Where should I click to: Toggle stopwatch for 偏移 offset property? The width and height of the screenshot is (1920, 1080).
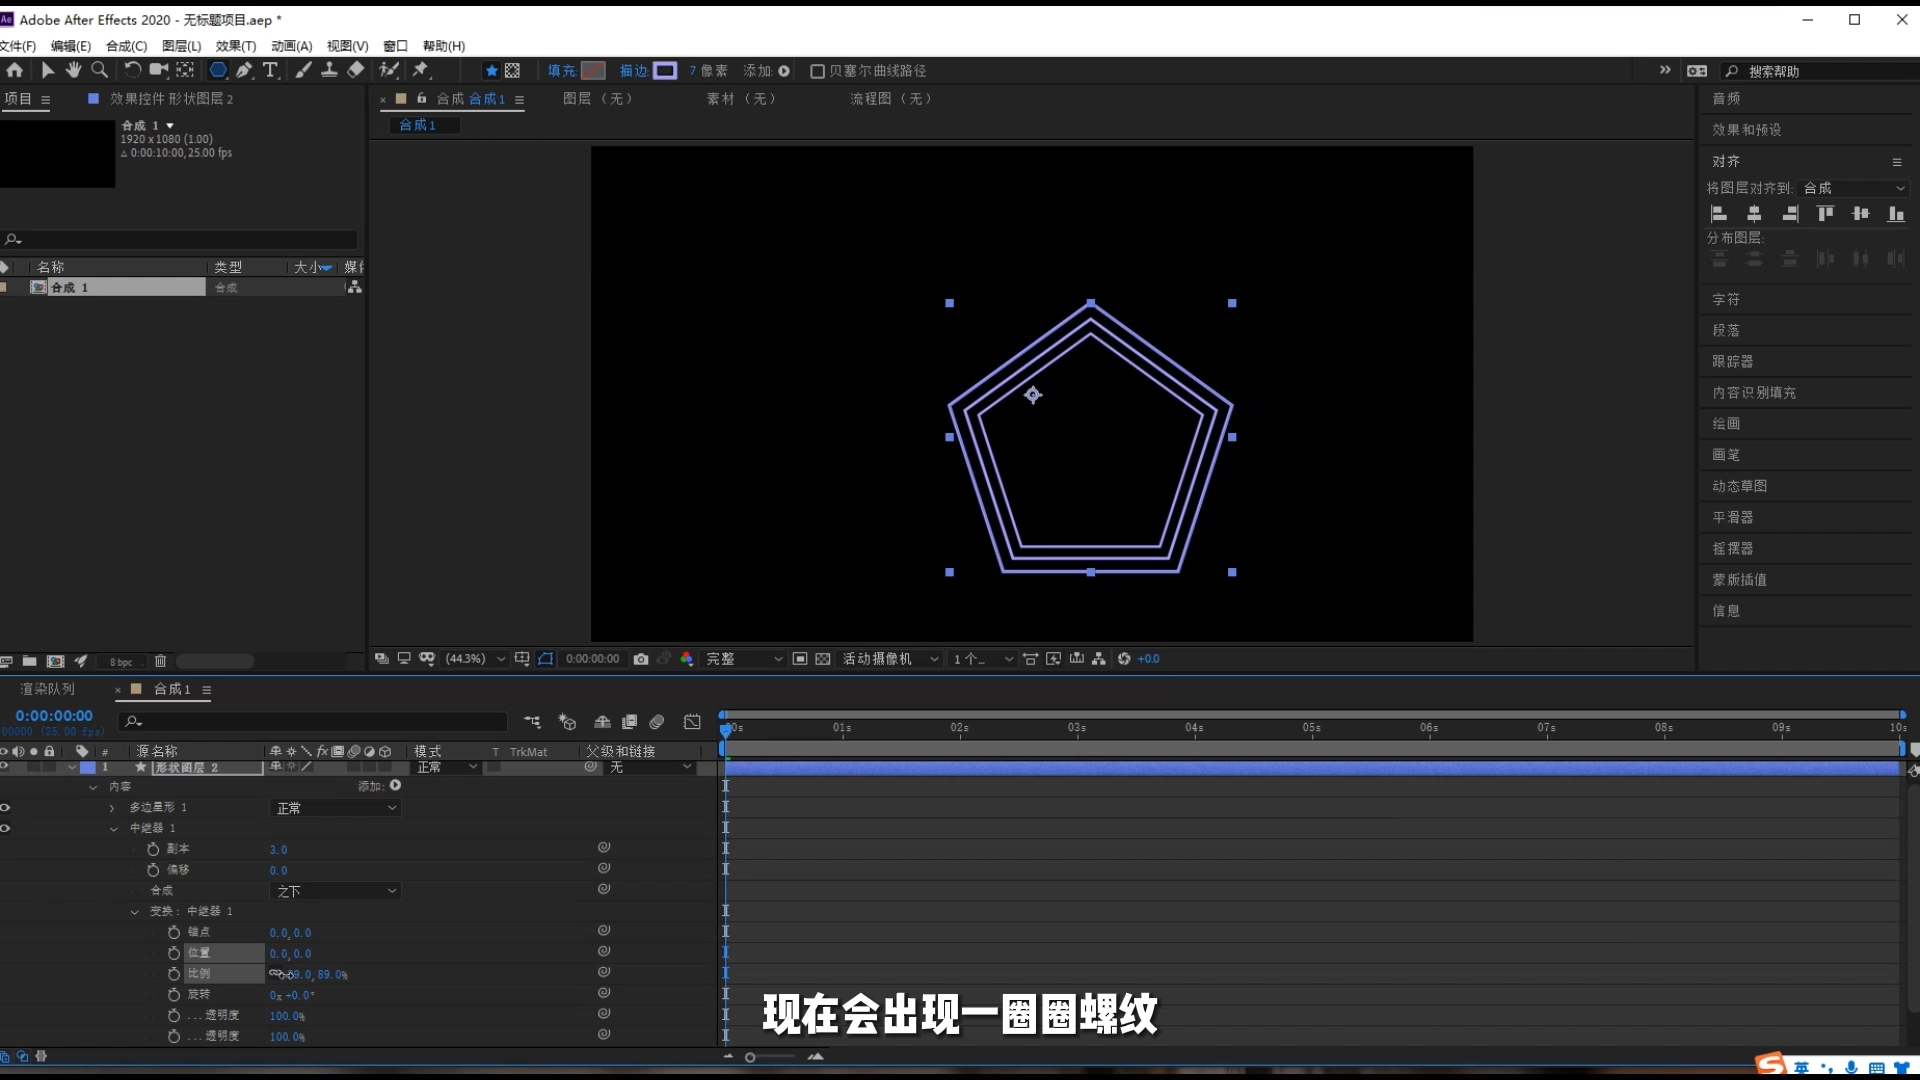[153, 870]
